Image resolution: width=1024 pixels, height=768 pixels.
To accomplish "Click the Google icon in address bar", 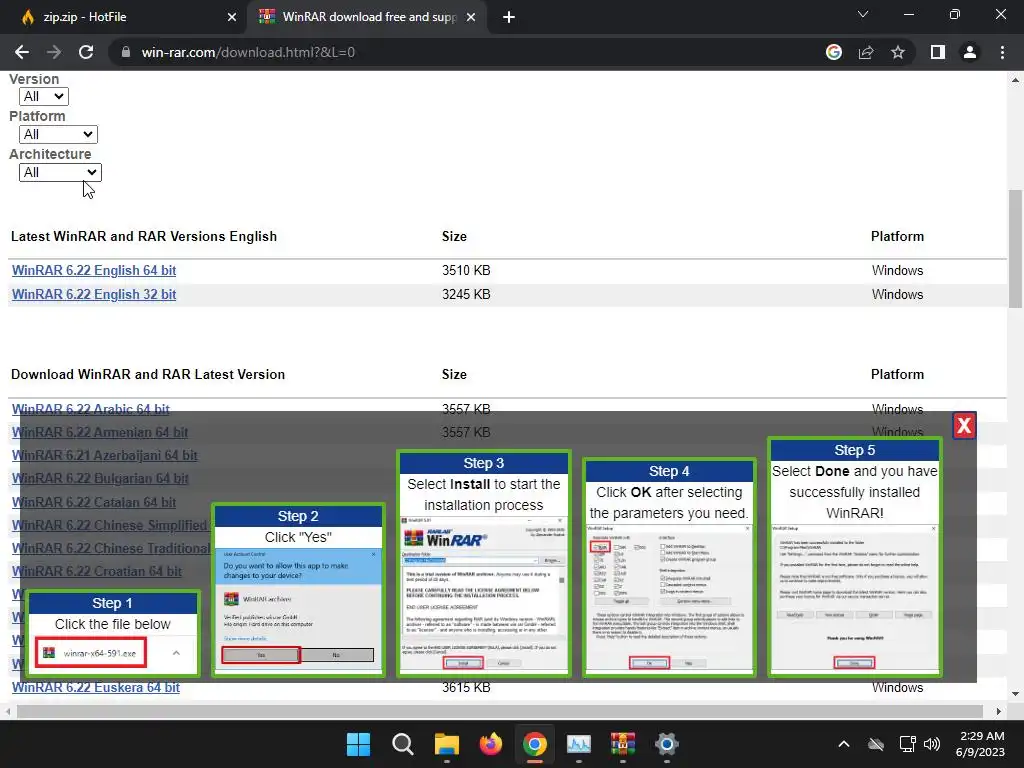I will coord(833,52).
